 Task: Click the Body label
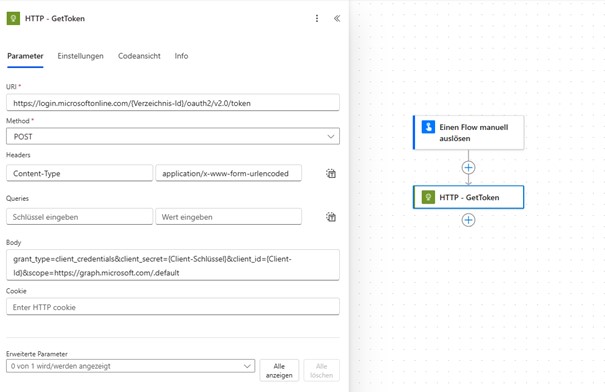14,242
